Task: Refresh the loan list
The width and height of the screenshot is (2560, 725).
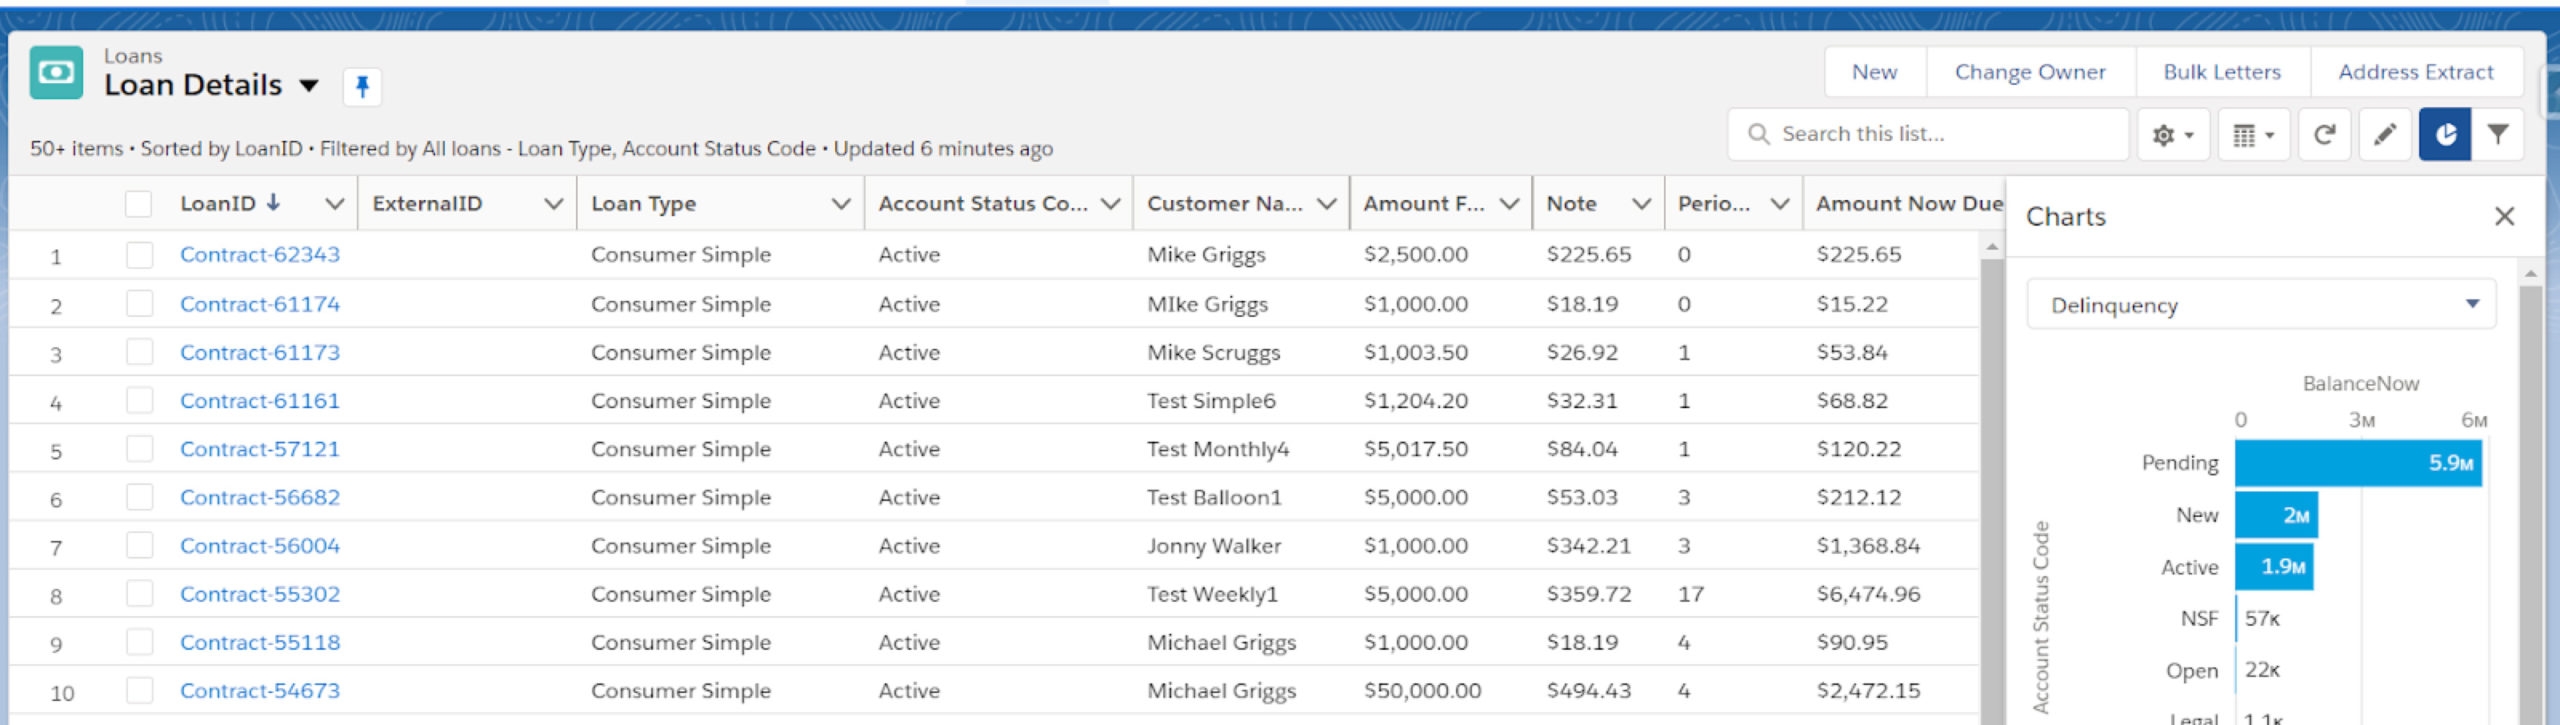Action: [x=2324, y=135]
